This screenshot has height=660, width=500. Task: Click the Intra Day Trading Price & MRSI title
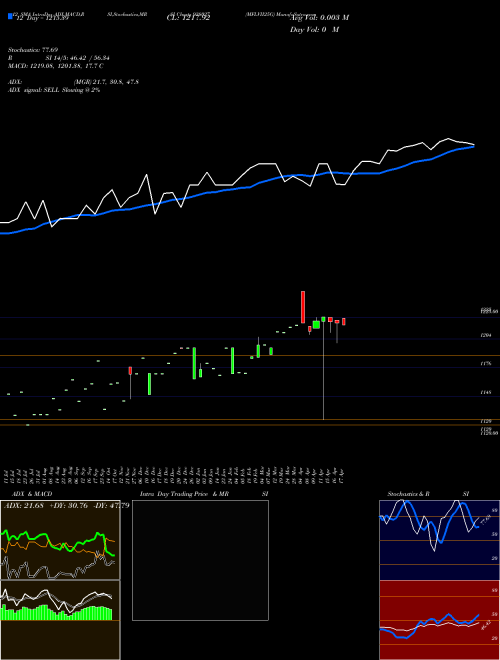204,494
